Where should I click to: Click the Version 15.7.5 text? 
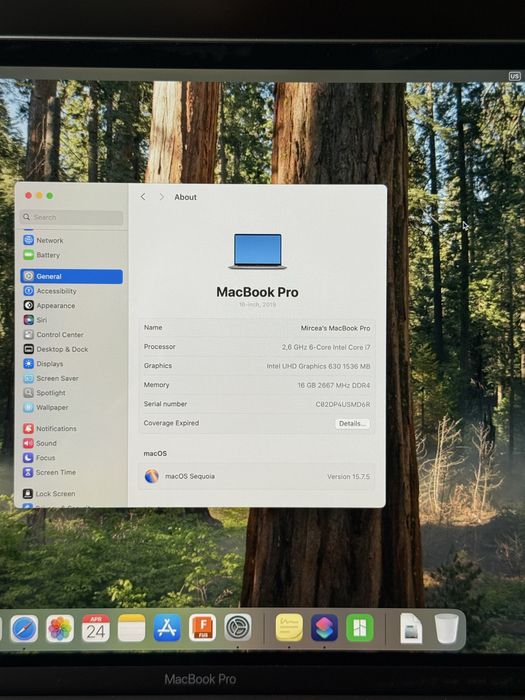(x=348, y=477)
